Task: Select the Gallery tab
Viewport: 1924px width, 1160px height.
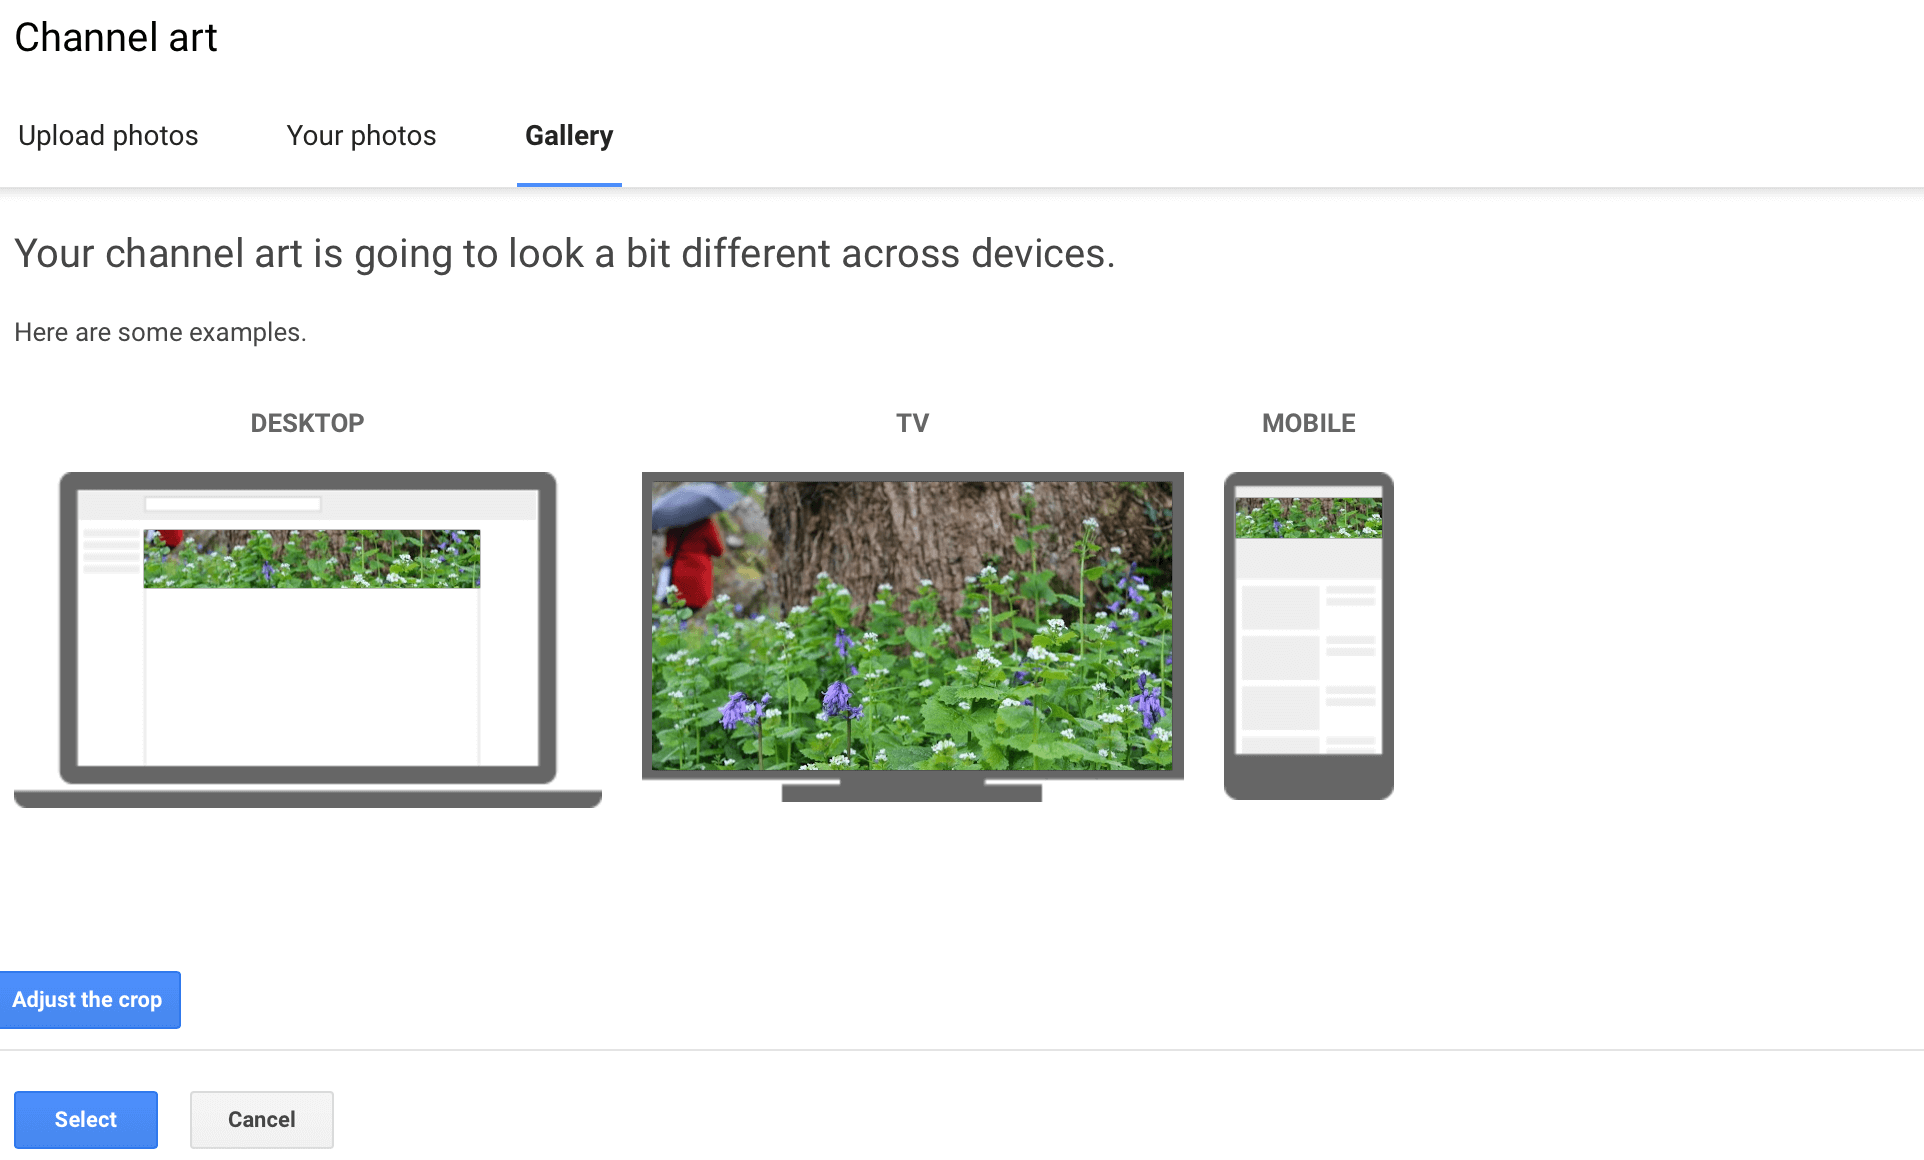Action: (568, 136)
